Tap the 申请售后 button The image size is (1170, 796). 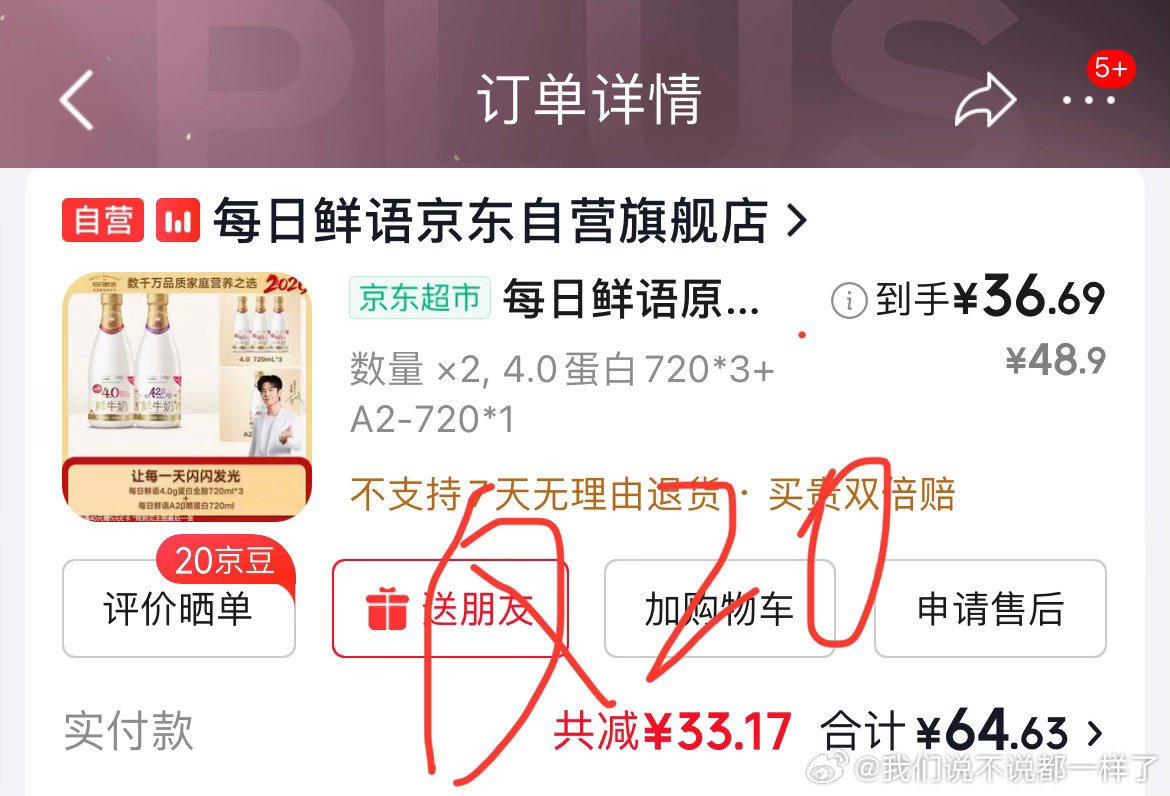990,609
